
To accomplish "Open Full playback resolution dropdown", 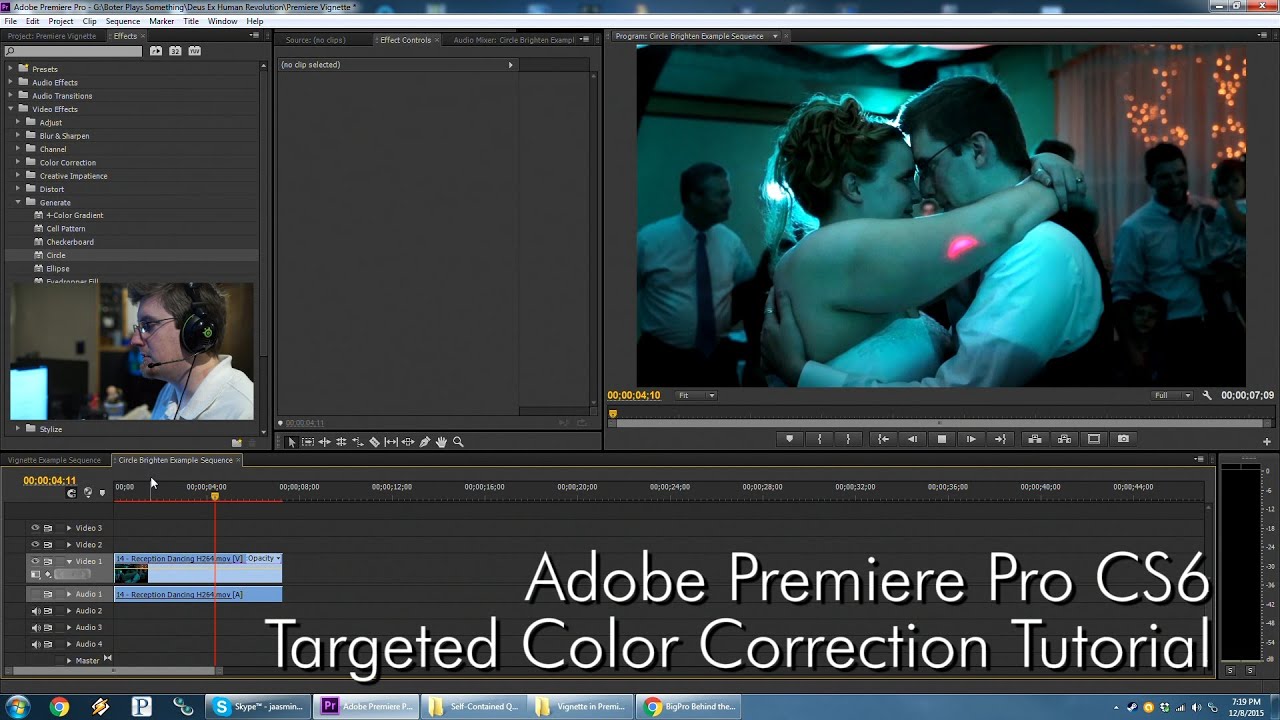I will tap(1172, 396).
